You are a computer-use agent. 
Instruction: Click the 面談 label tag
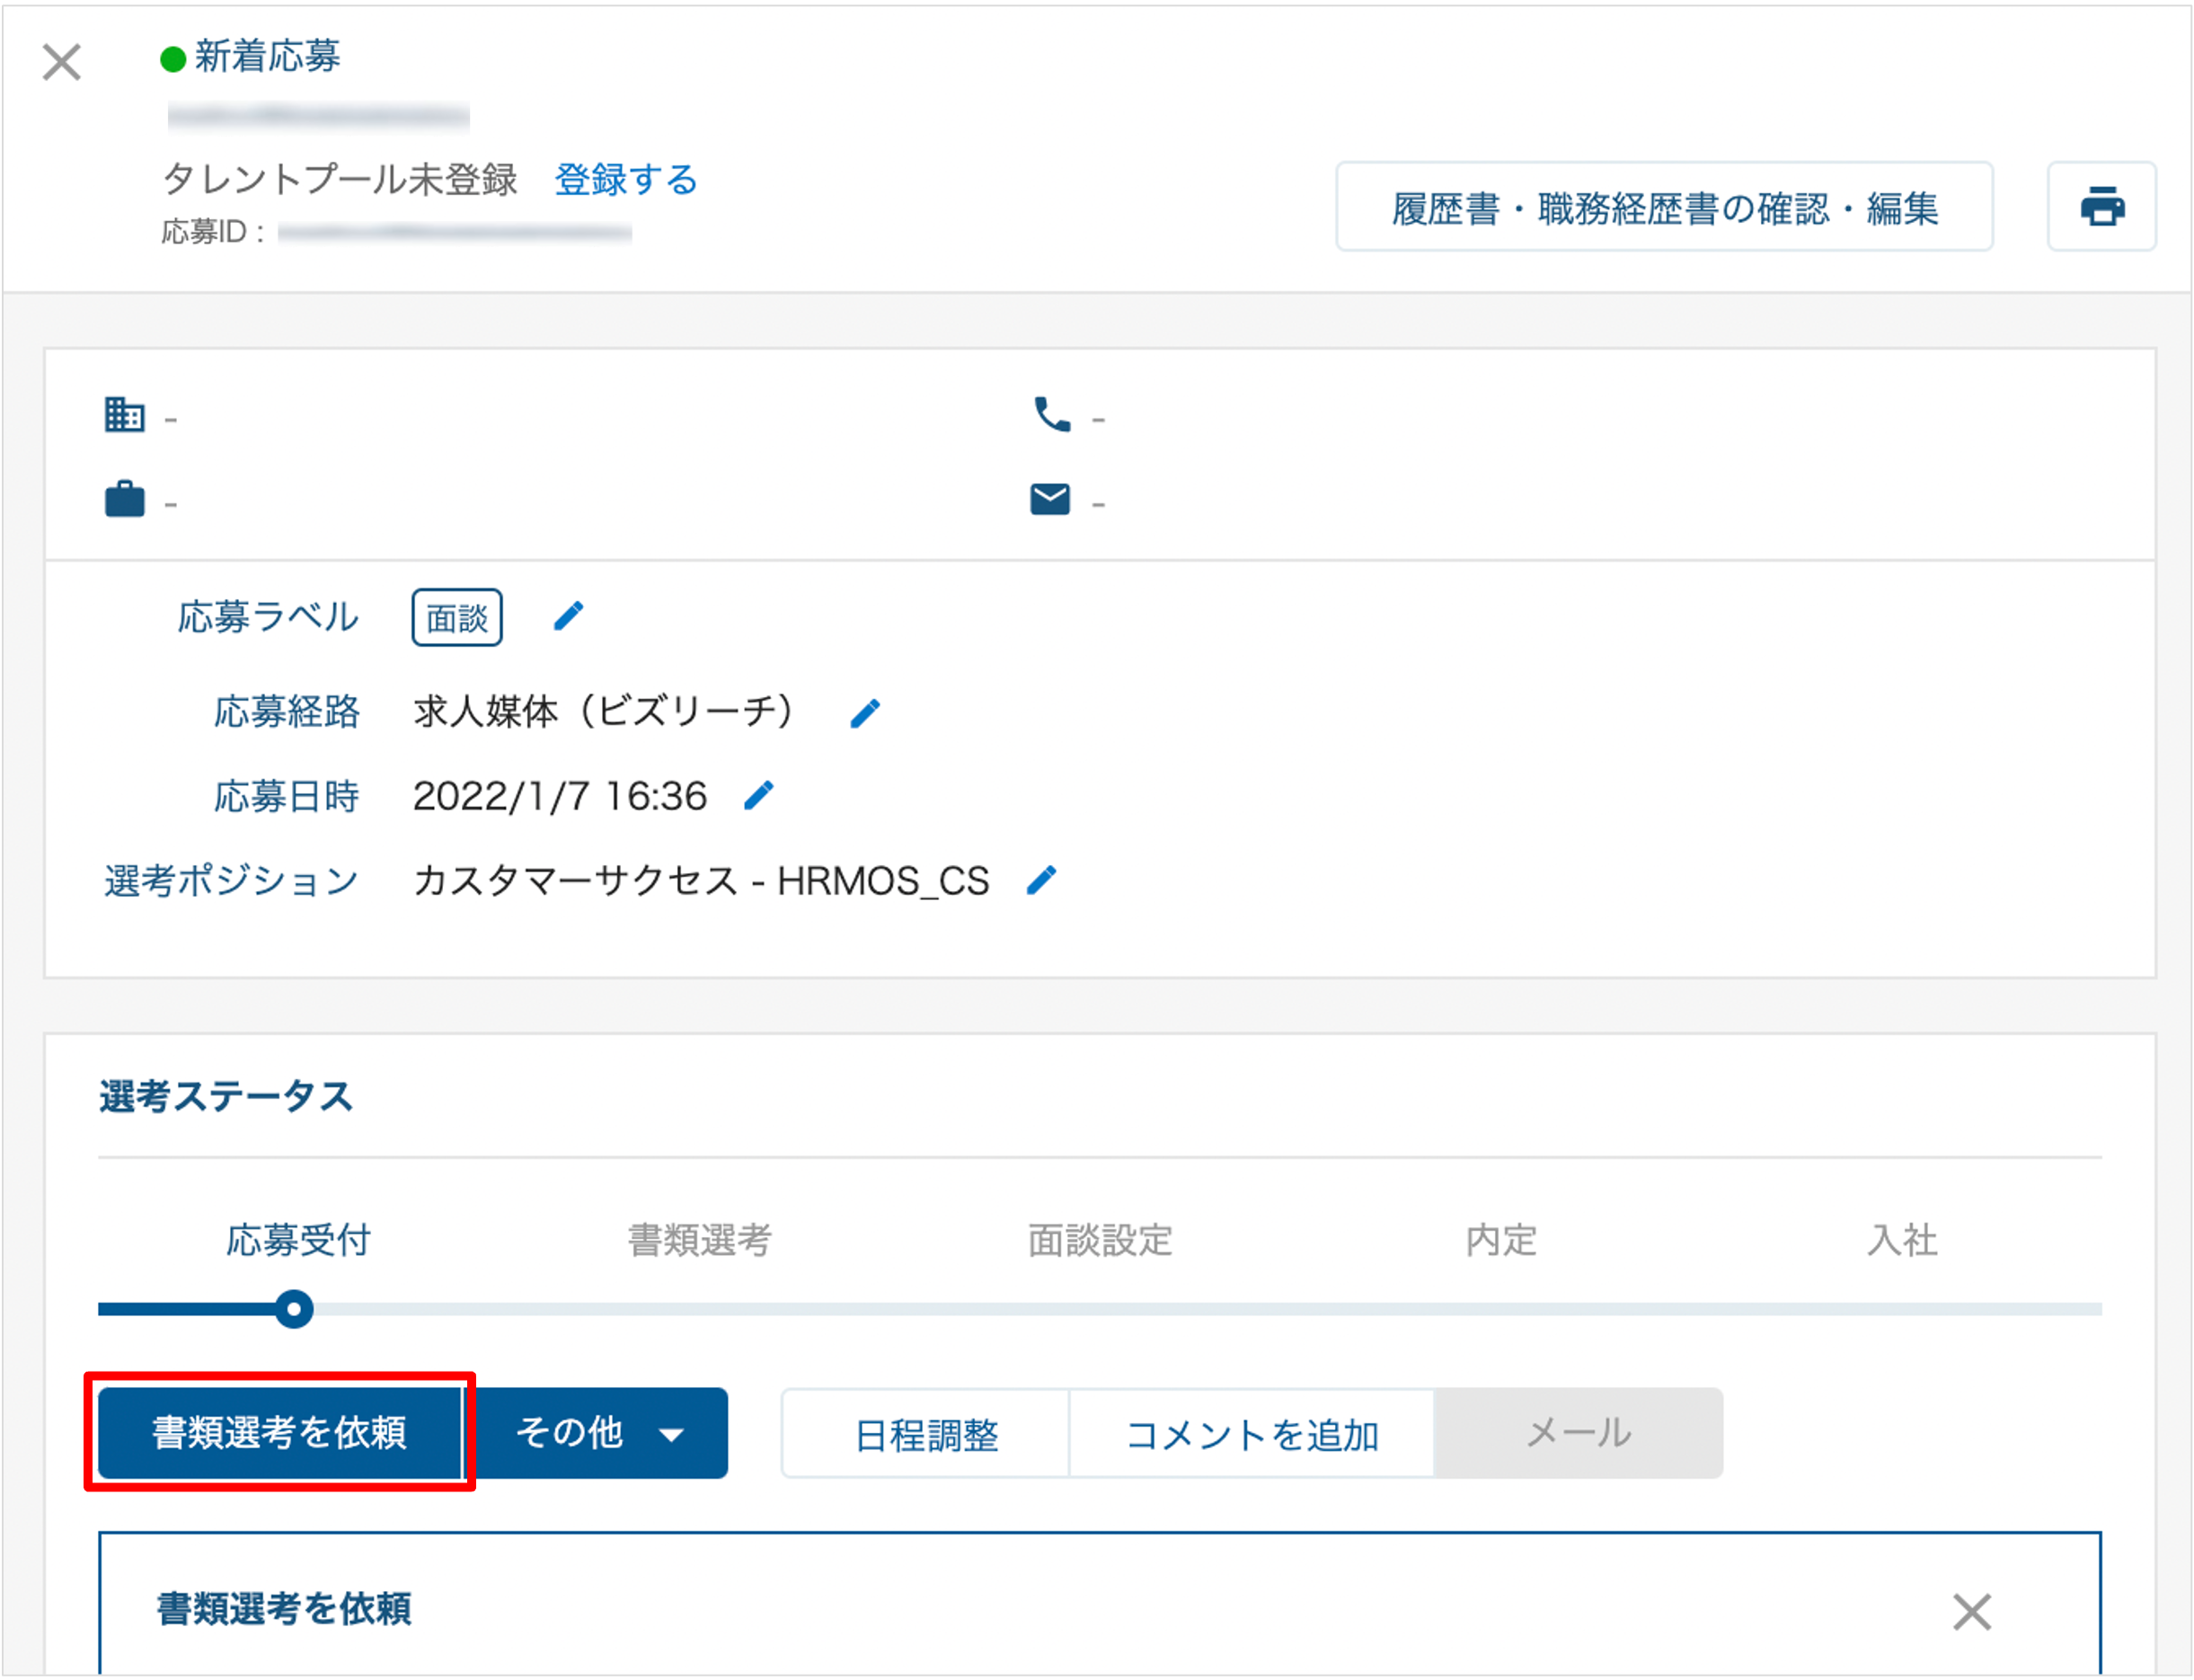tap(457, 618)
